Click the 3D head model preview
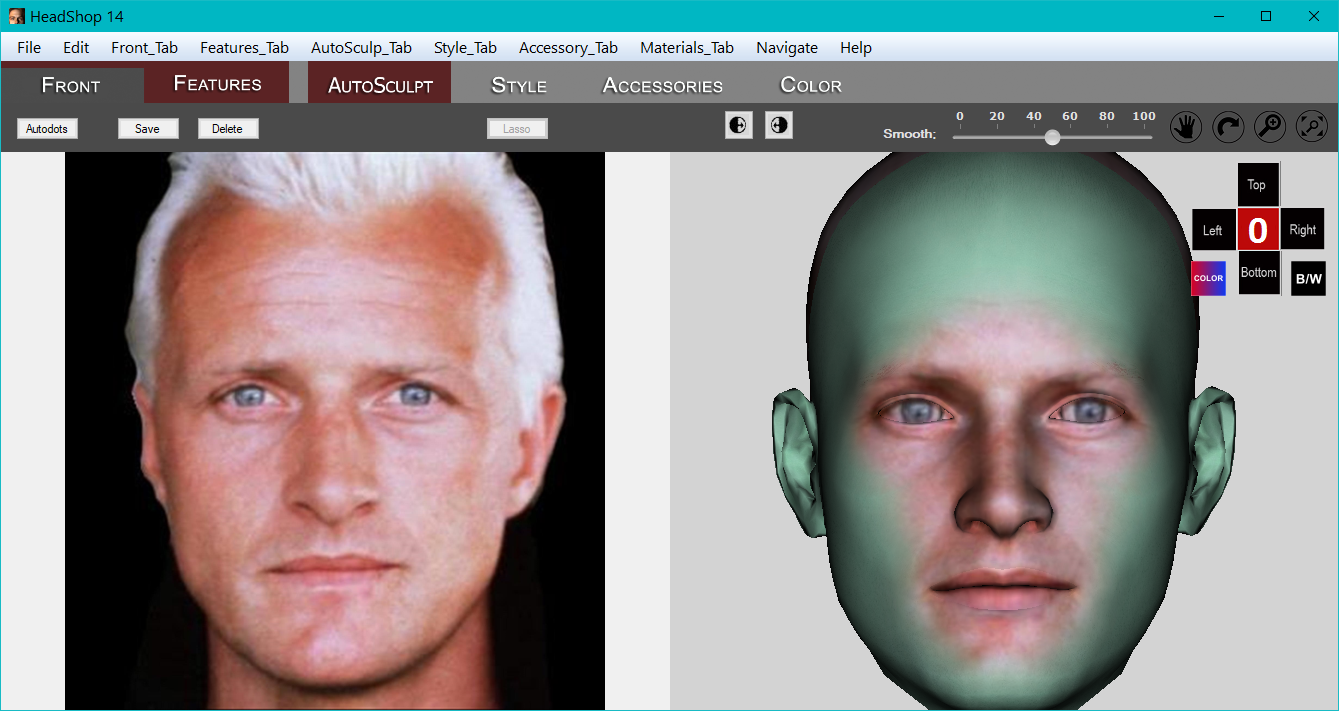 (x=1004, y=431)
